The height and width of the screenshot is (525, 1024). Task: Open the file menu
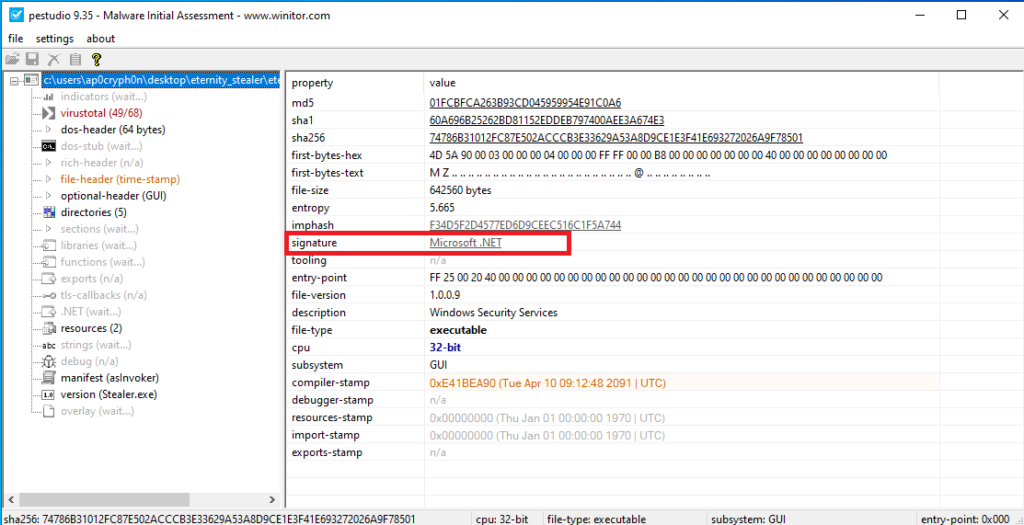(15, 39)
